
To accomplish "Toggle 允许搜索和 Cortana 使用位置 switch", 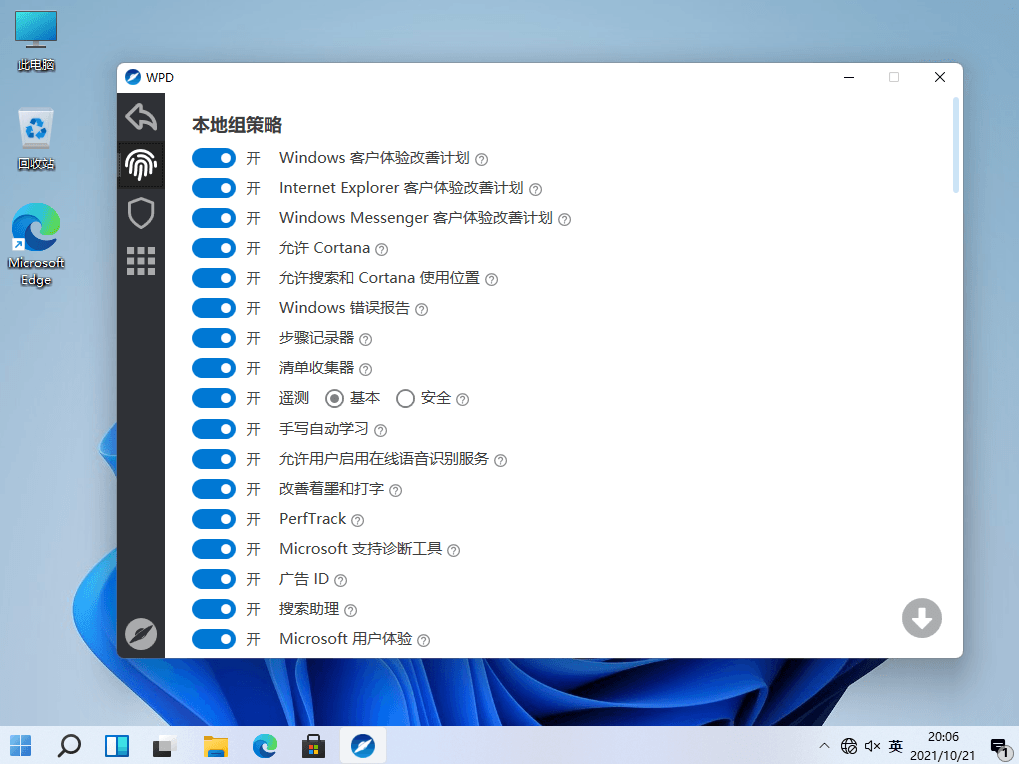I will [x=214, y=278].
